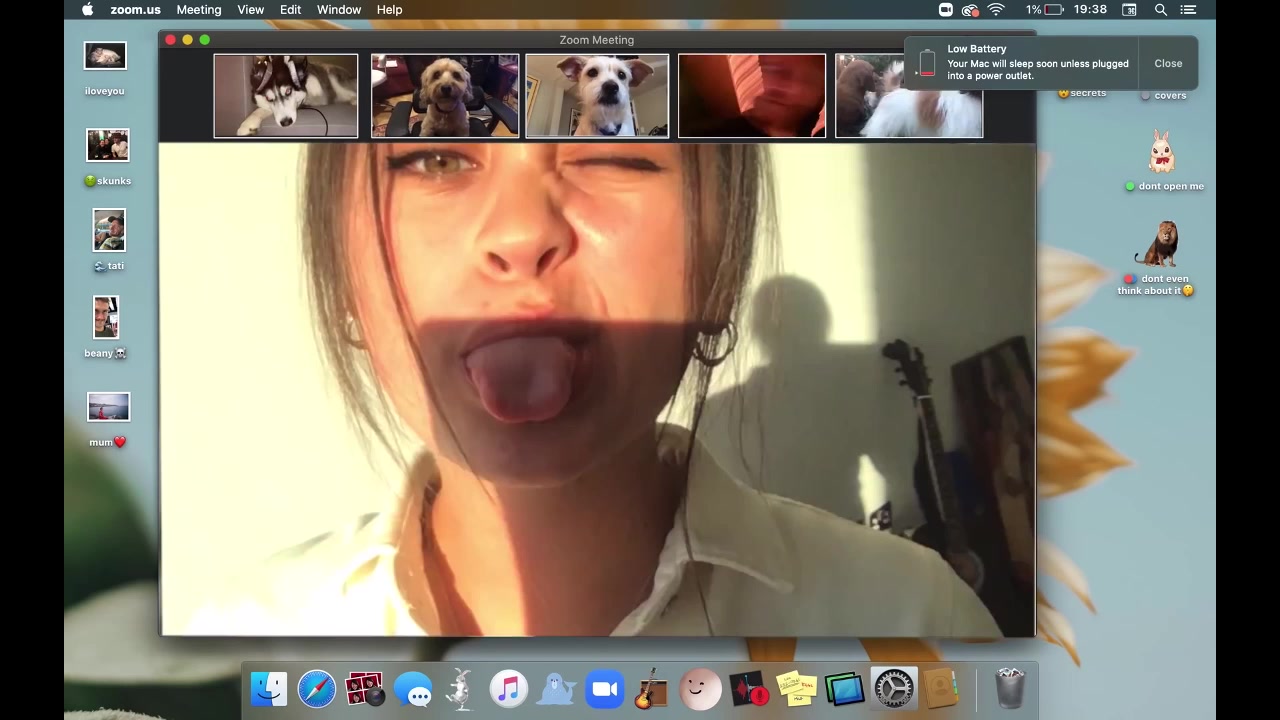Open Notification Center

(1188, 10)
